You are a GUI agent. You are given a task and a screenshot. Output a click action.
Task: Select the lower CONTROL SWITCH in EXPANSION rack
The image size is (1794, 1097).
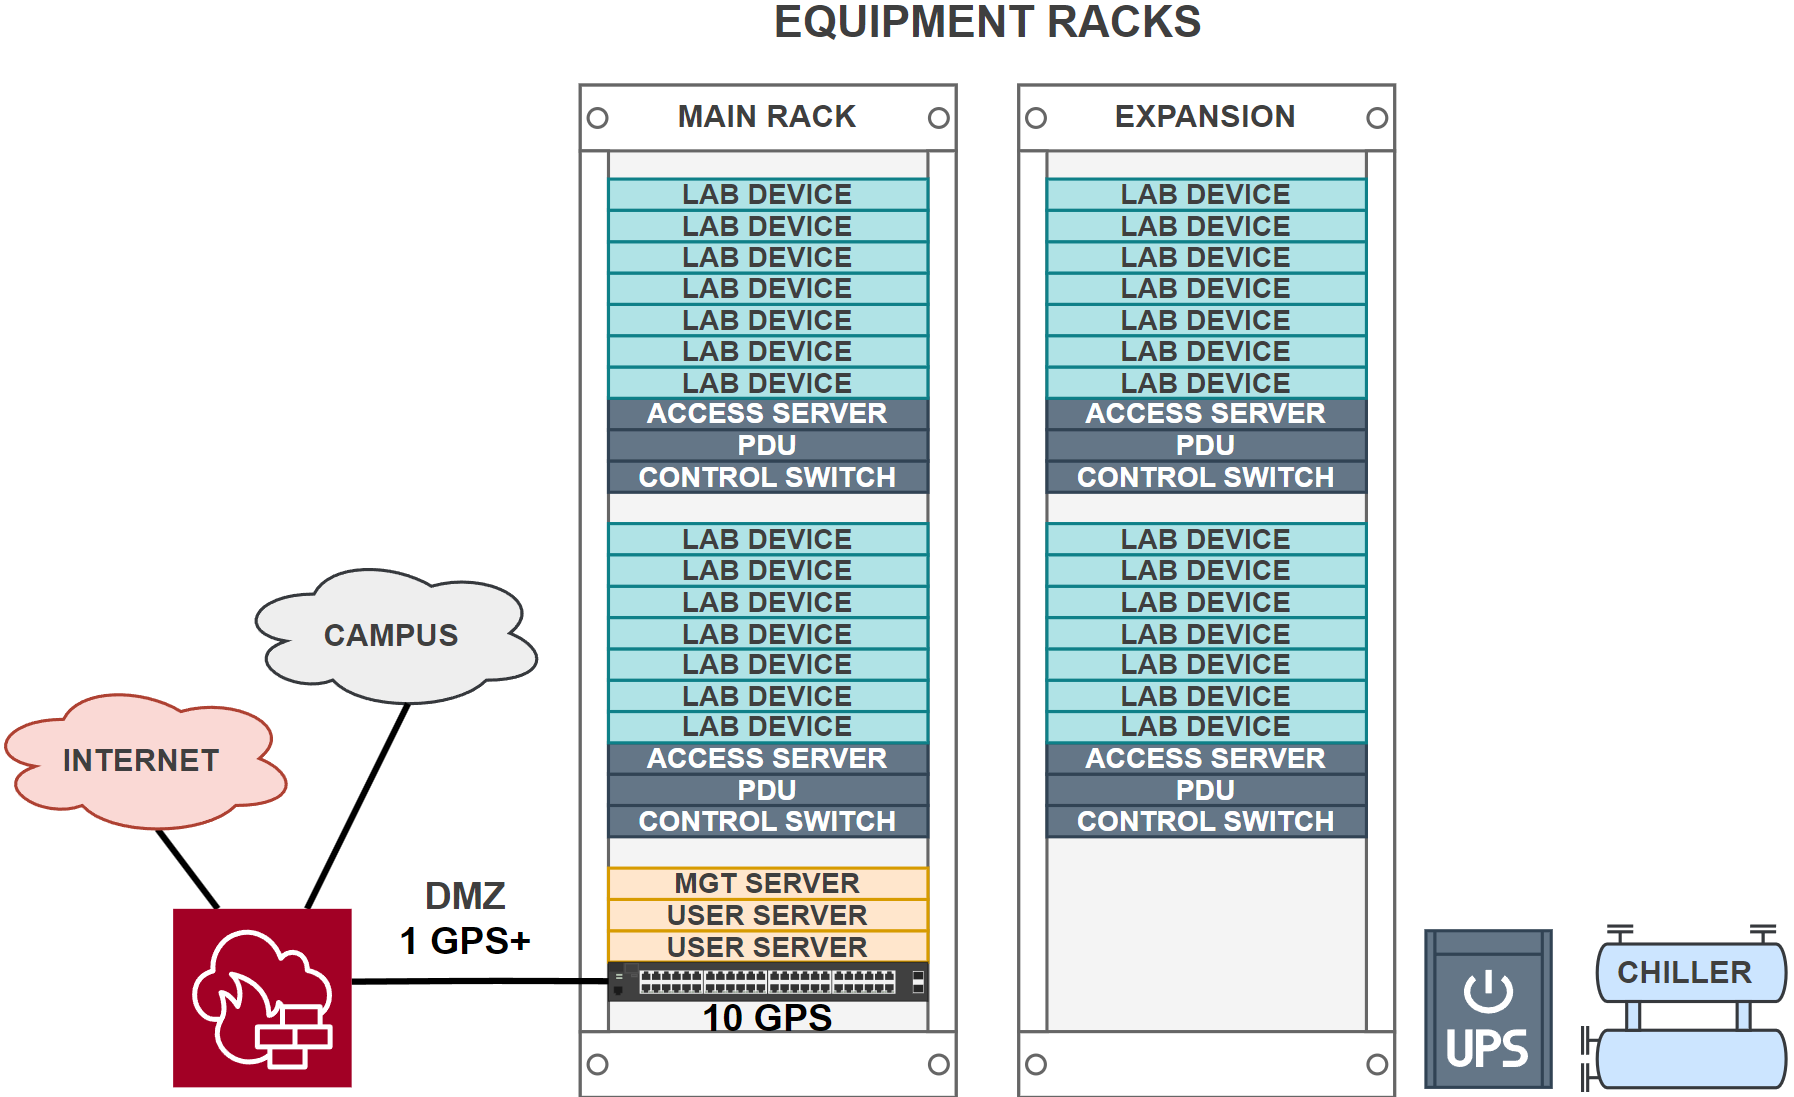(x=1205, y=821)
